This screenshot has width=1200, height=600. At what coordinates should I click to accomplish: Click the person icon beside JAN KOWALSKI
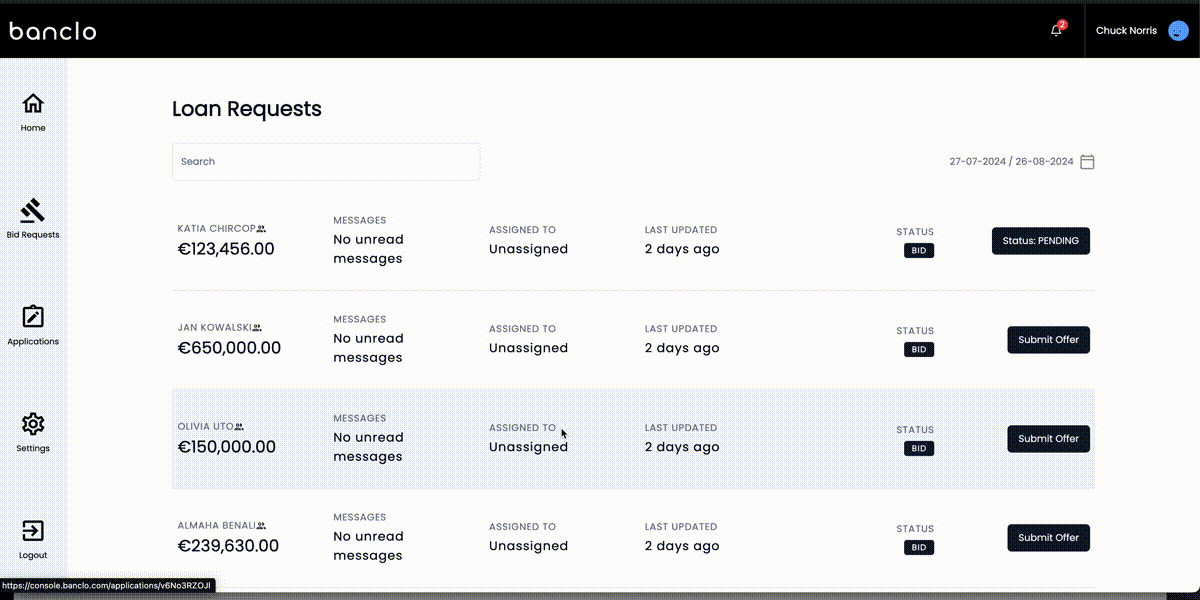point(257,327)
